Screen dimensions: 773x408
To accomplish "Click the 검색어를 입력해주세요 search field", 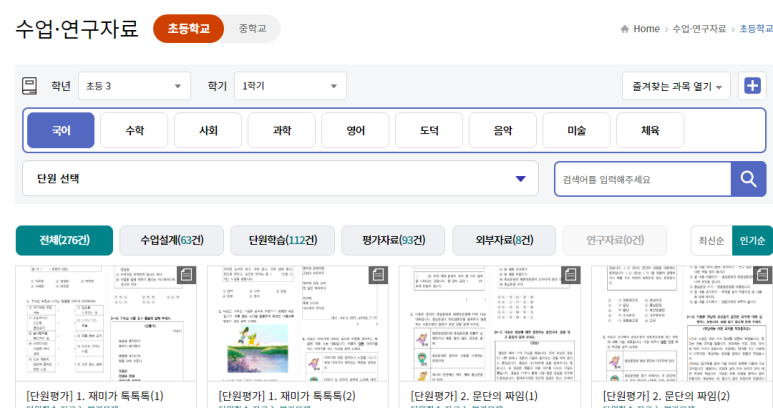I will pos(643,179).
